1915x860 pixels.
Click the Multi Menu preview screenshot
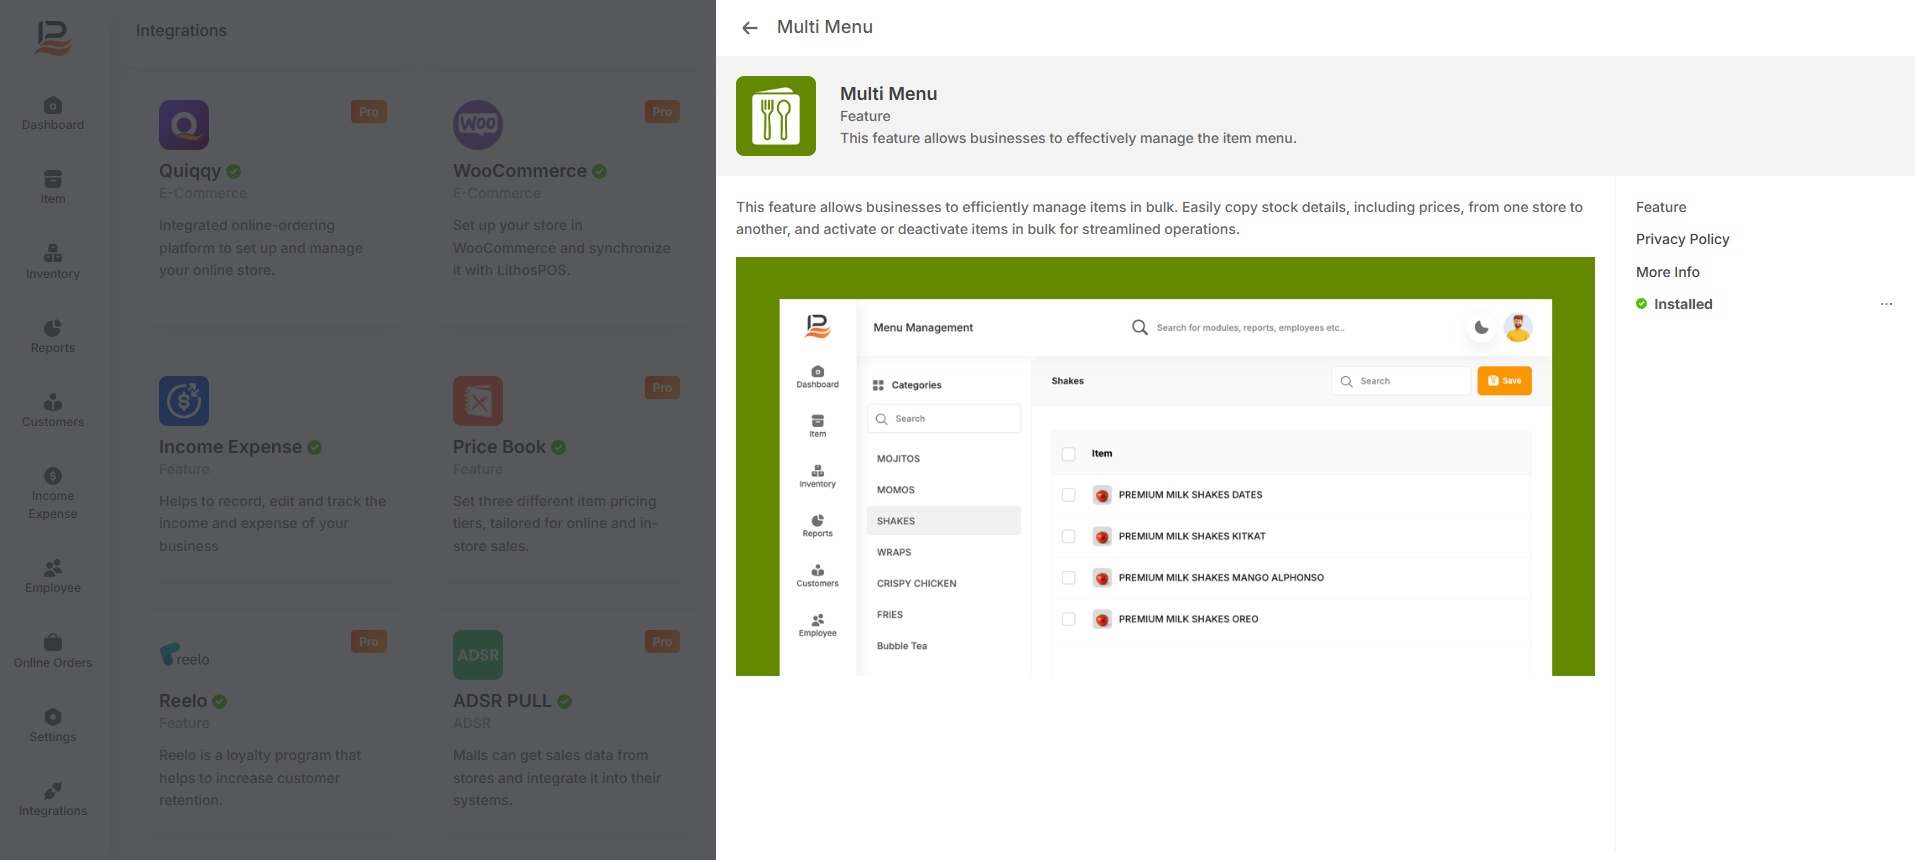point(1165,466)
